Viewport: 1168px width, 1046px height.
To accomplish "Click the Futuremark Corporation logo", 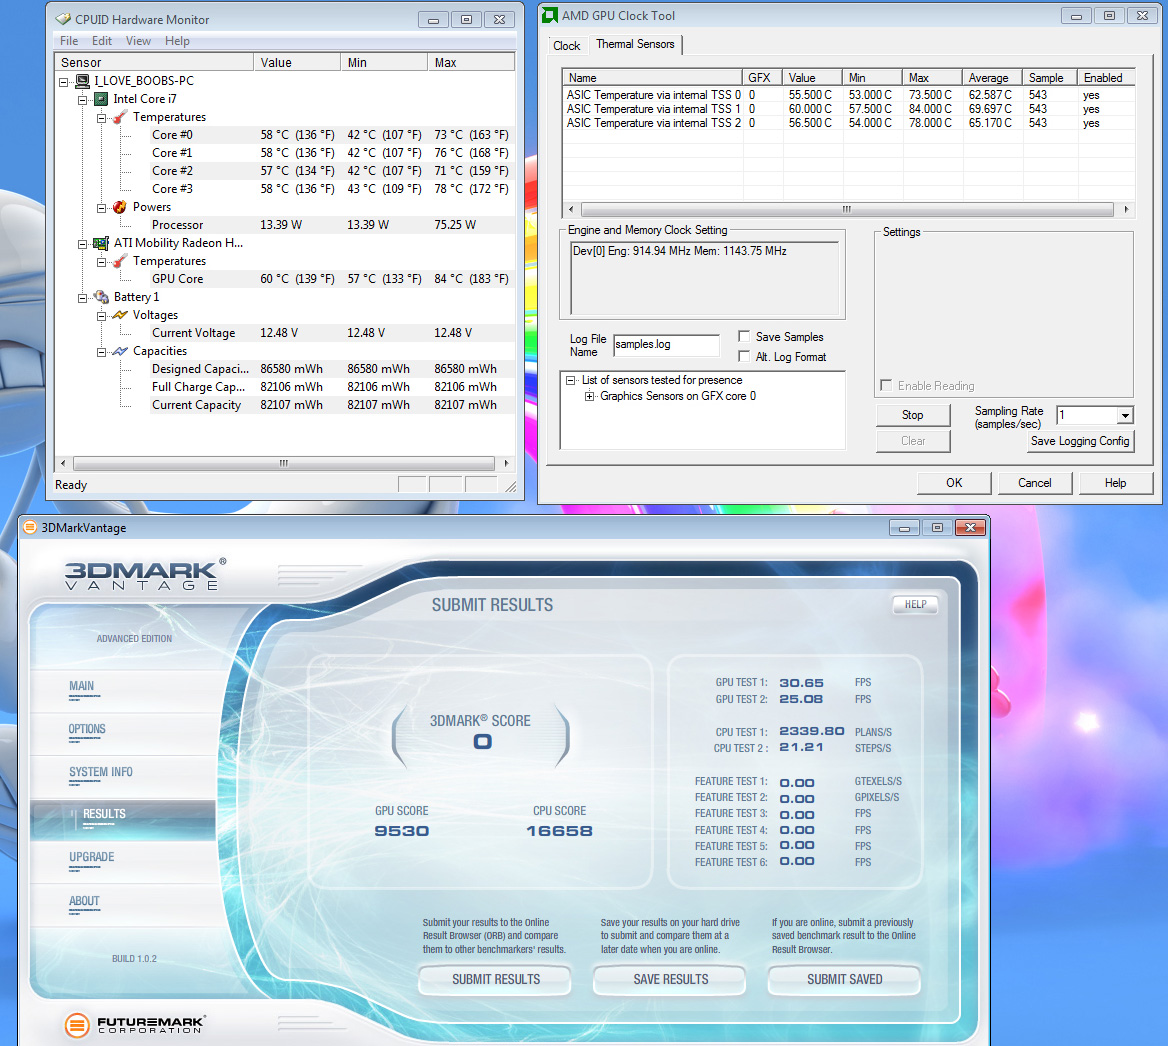I will click(135, 1025).
